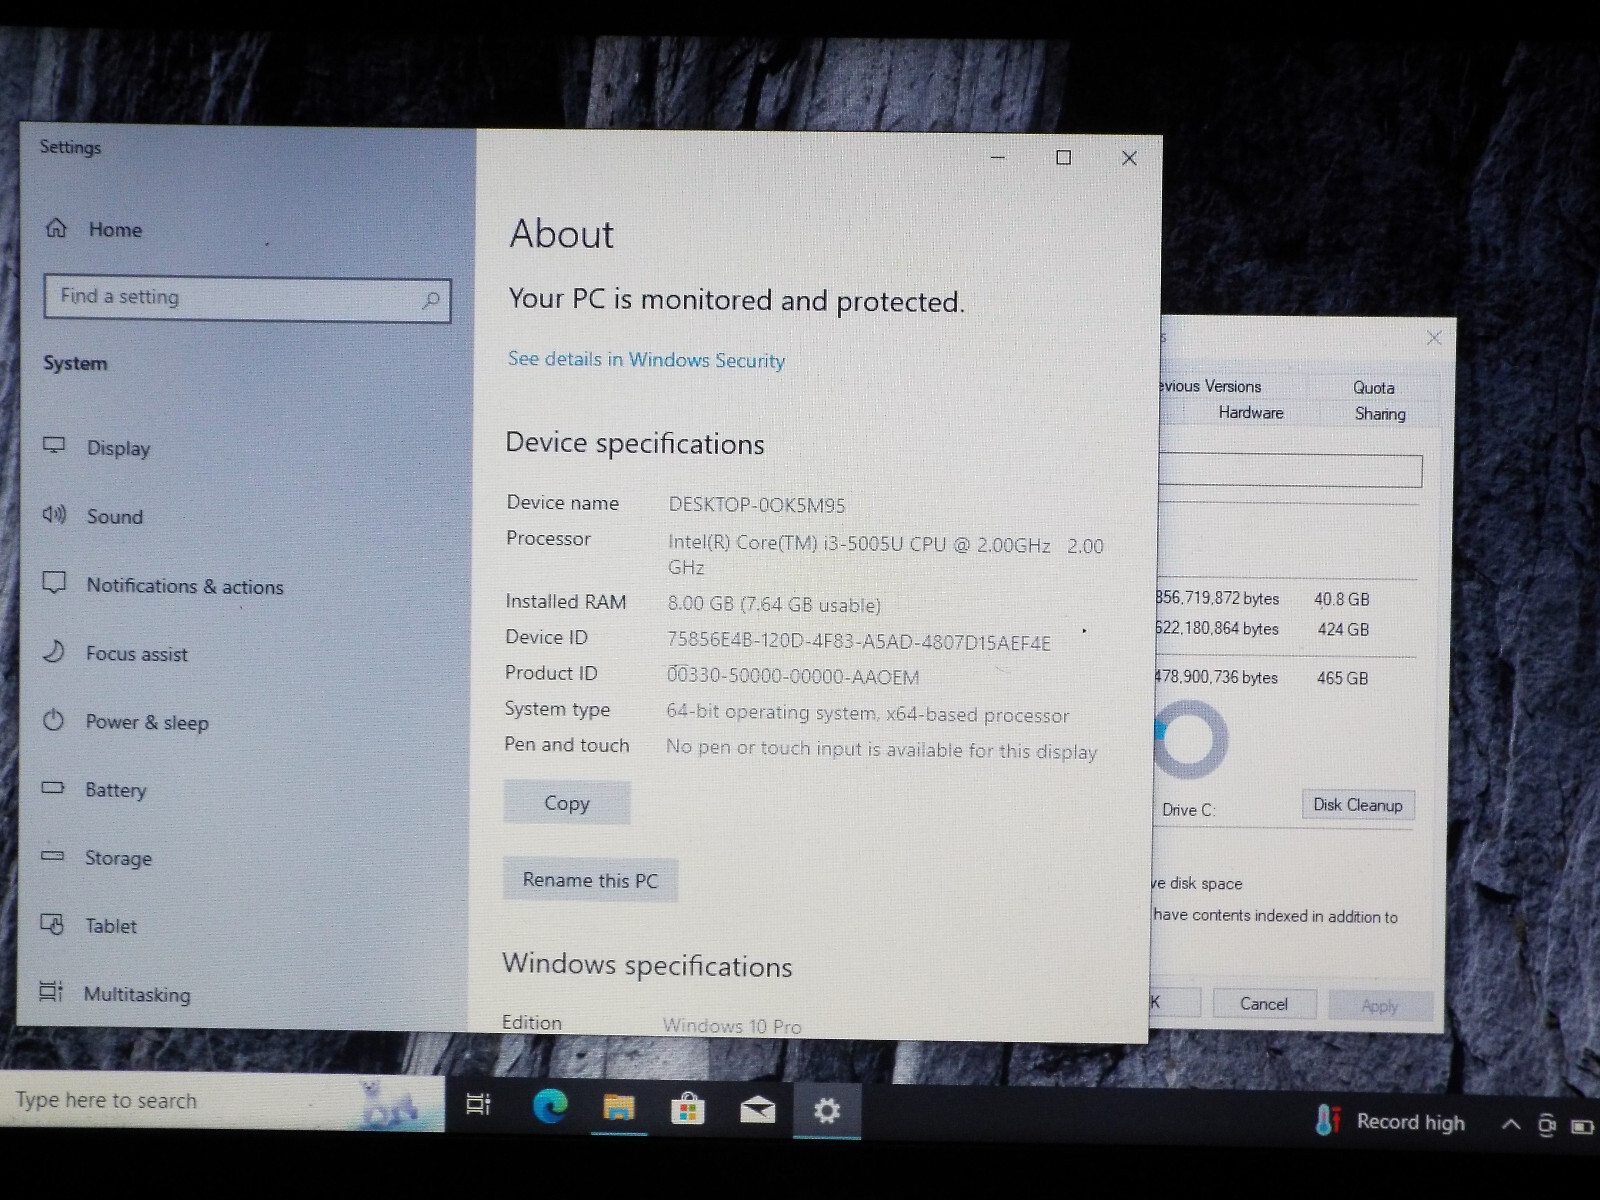The image size is (1600, 1200).
Task: Open Battery settings
Action: pos(94,789)
